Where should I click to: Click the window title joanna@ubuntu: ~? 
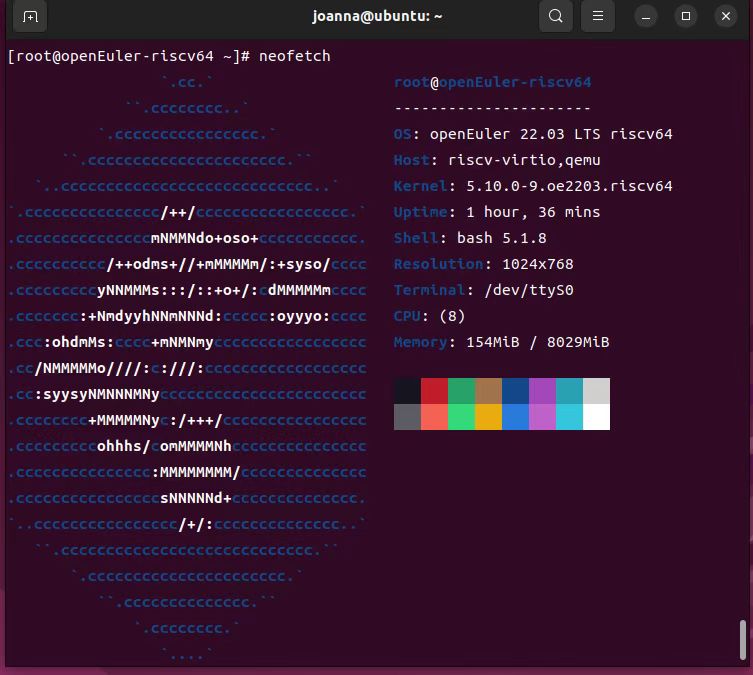point(377,16)
